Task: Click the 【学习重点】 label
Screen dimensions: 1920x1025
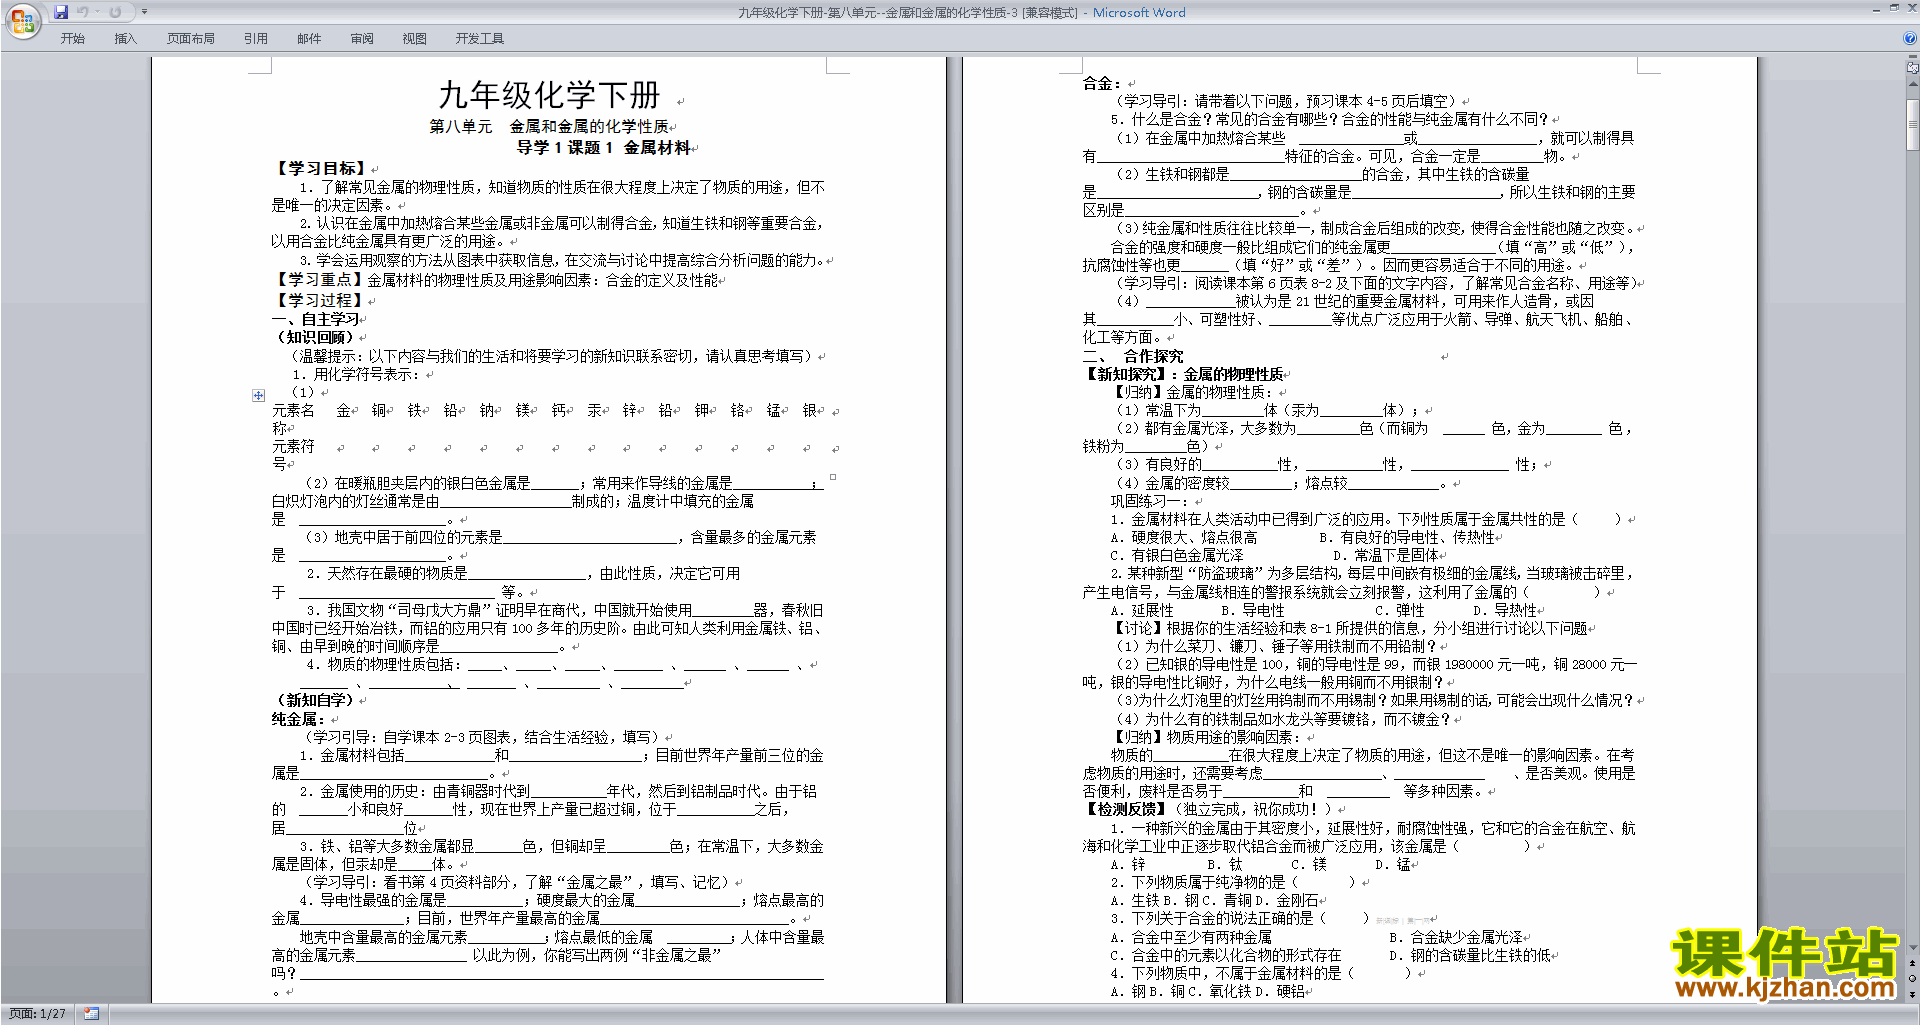Action: click(x=319, y=280)
